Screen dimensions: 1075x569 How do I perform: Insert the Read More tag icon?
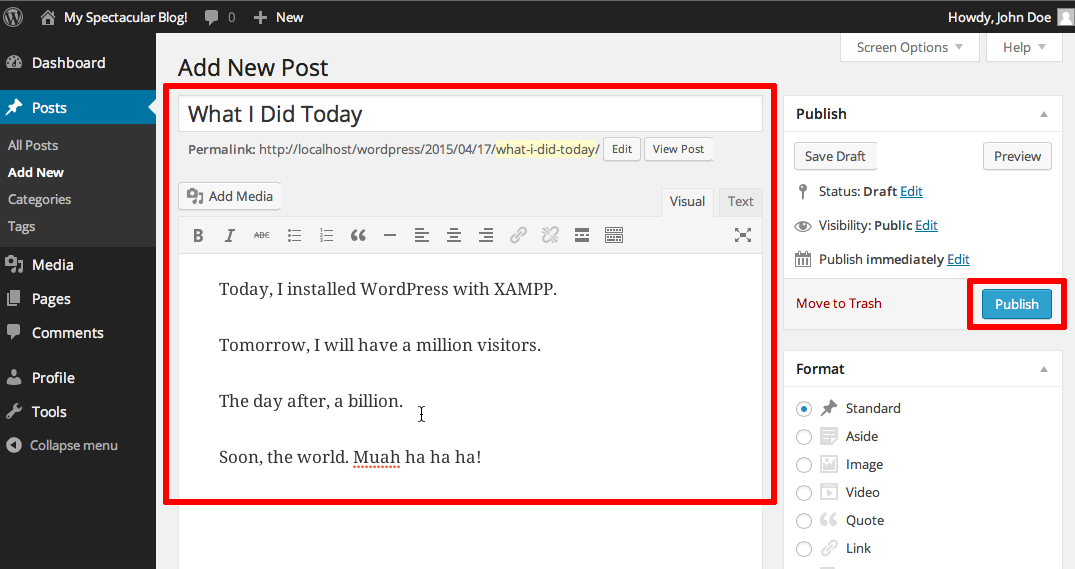[582, 236]
